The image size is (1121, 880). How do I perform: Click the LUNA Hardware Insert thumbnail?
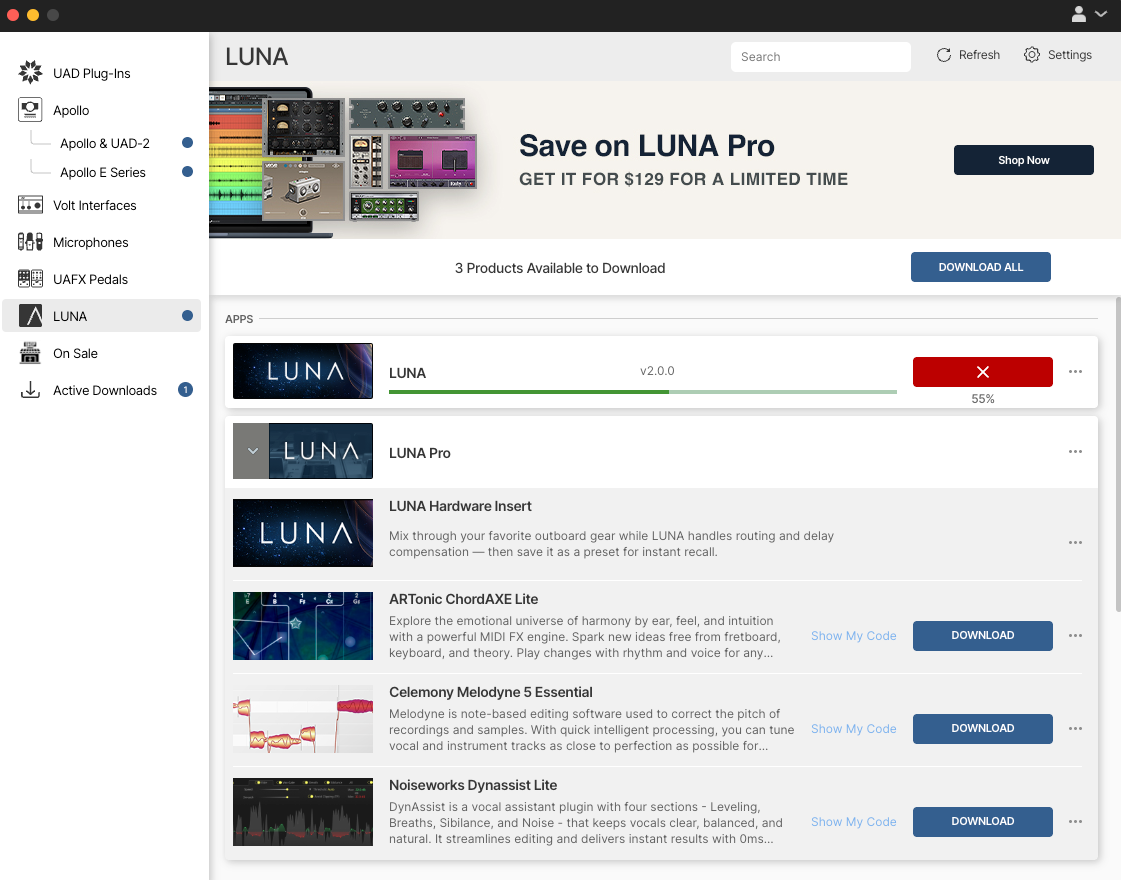[x=302, y=533]
